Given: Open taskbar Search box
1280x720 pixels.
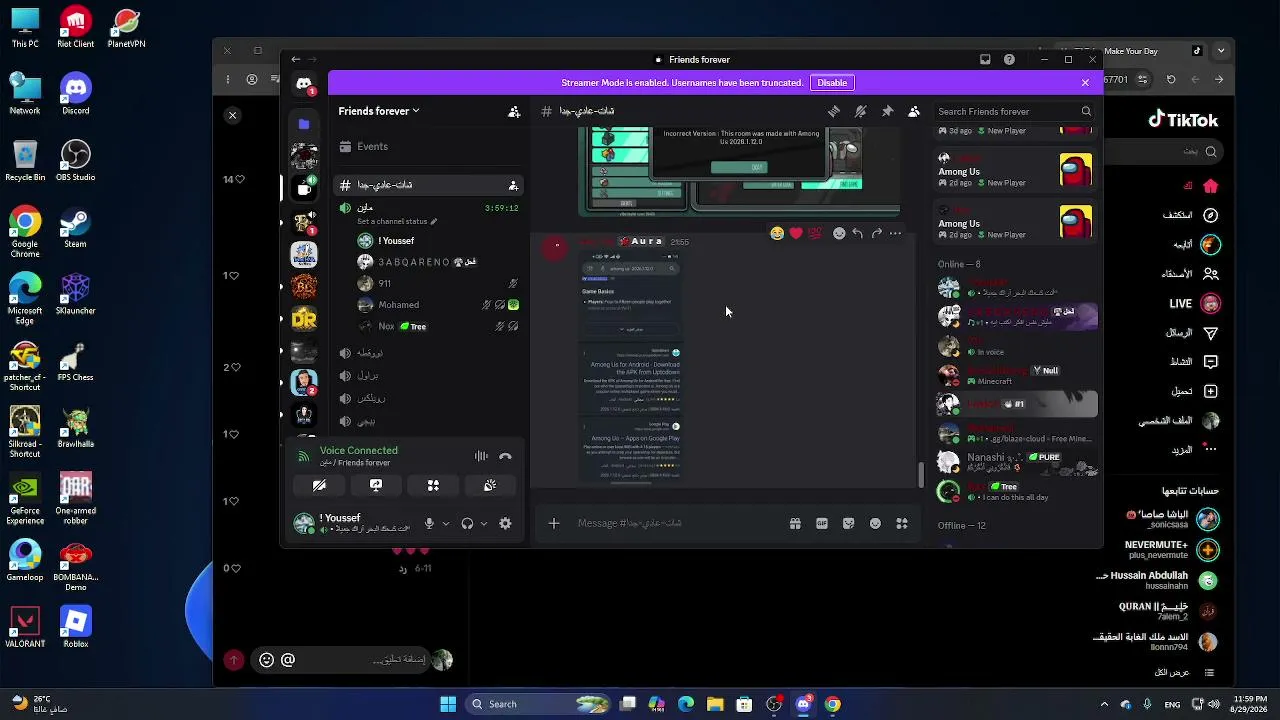Looking at the screenshot, I should (538, 704).
